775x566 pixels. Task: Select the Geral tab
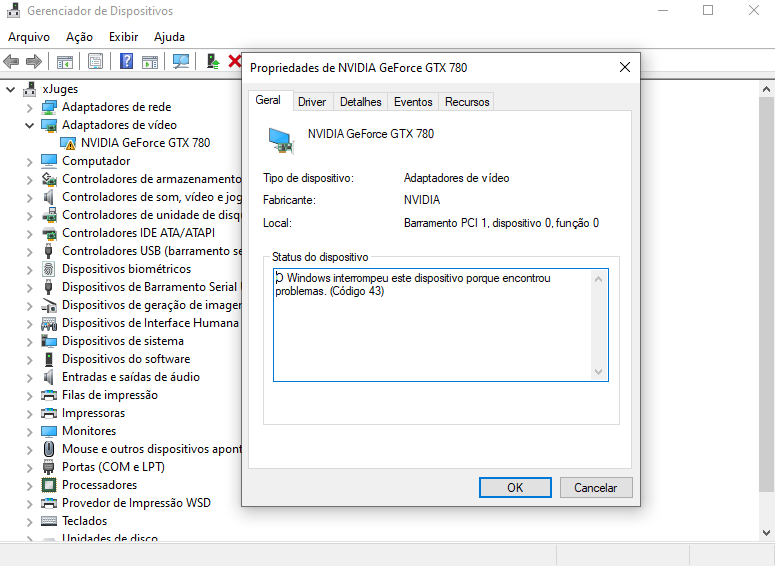(x=268, y=100)
